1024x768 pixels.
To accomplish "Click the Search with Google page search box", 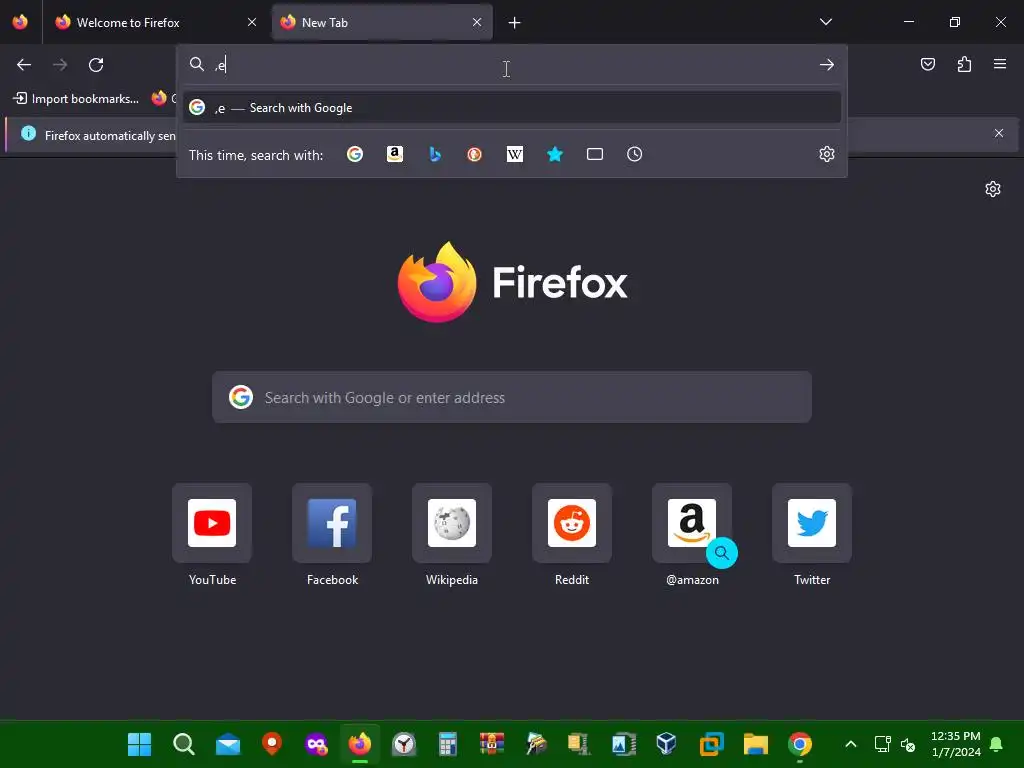I will click(512, 397).
